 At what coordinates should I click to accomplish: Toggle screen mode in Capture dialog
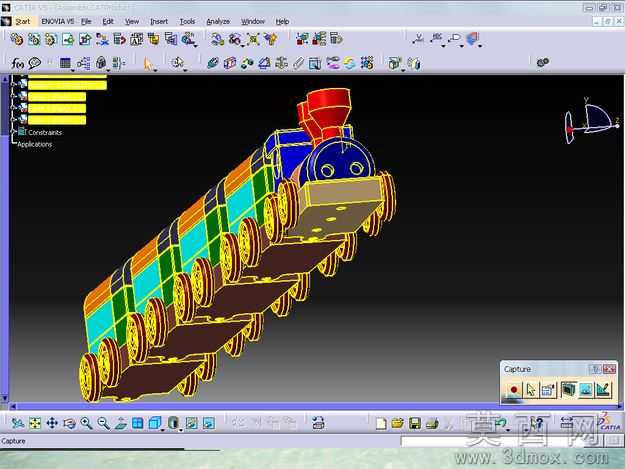point(569,390)
